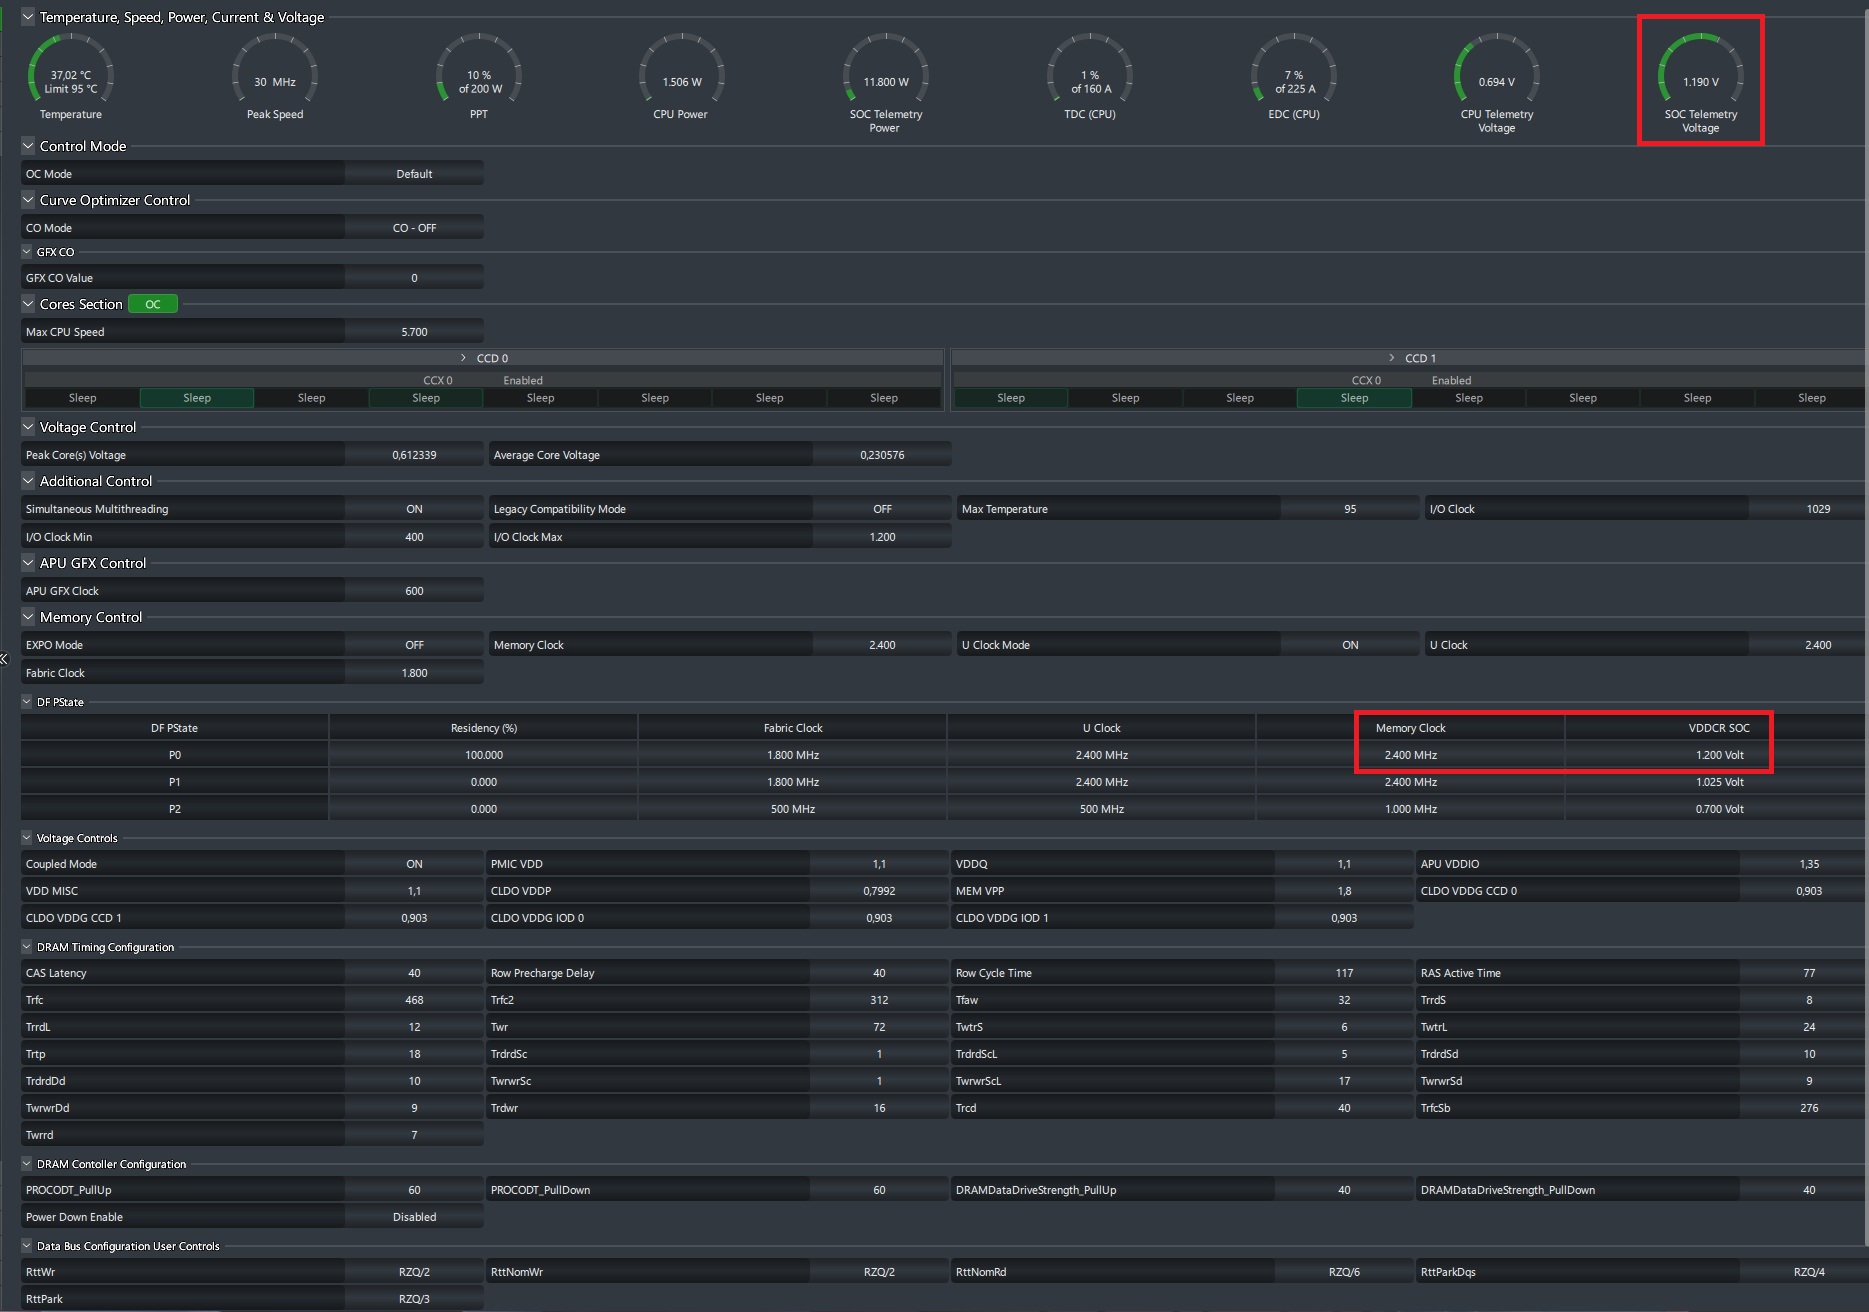This screenshot has height=1312, width=1869.
Task: Collapse the GFX CO subsection
Action: pos(27,252)
